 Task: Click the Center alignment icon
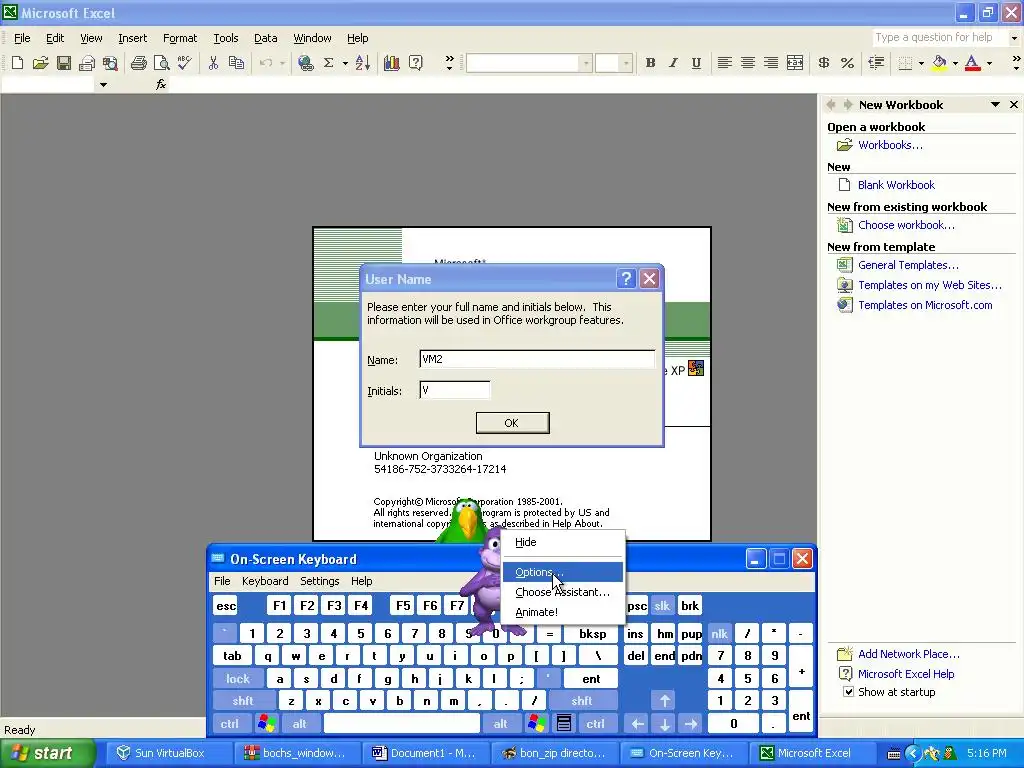click(x=748, y=63)
